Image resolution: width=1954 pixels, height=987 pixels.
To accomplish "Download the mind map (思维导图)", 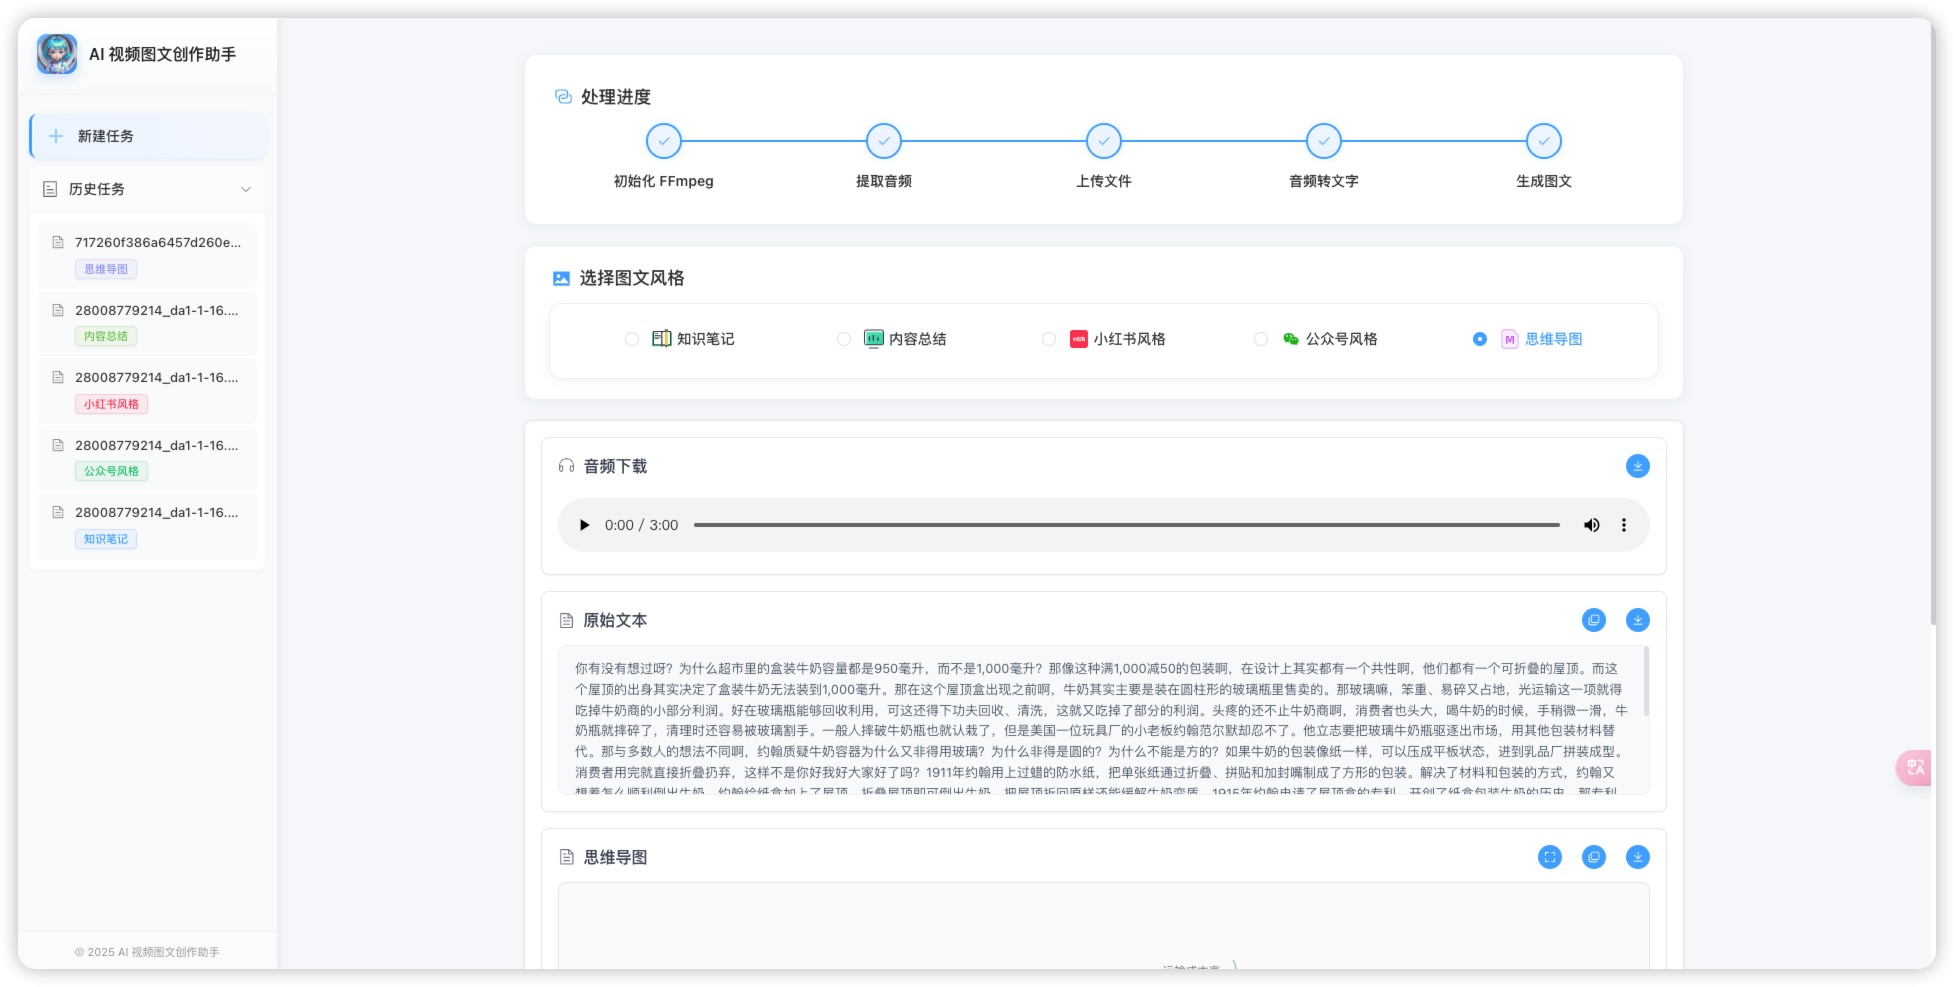I will click(x=1637, y=857).
